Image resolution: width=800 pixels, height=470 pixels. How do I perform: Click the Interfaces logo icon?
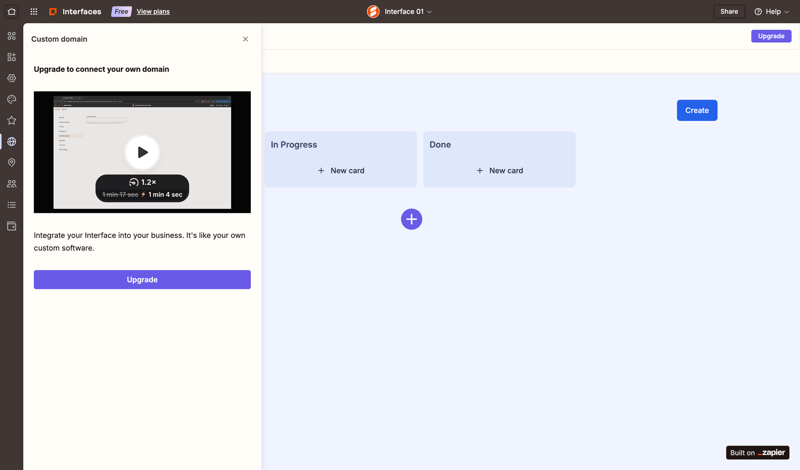(x=53, y=11)
